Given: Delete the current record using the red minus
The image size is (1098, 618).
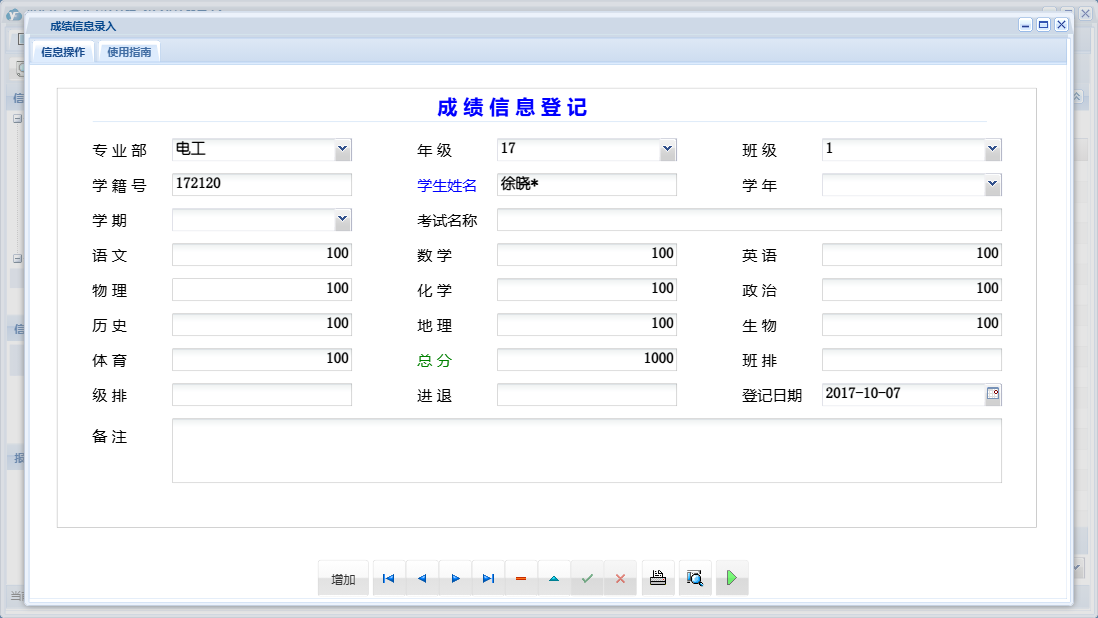Looking at the screenshot, I should [x=520, y=578].
